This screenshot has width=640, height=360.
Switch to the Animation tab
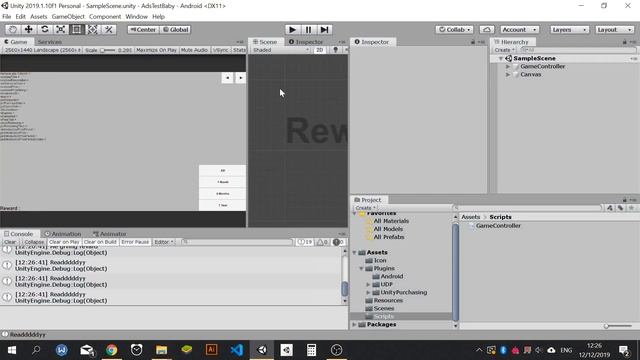tap(63, 234)
